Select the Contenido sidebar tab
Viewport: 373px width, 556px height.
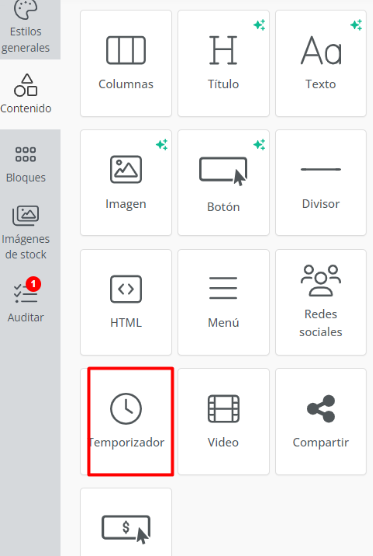[26, 94]
